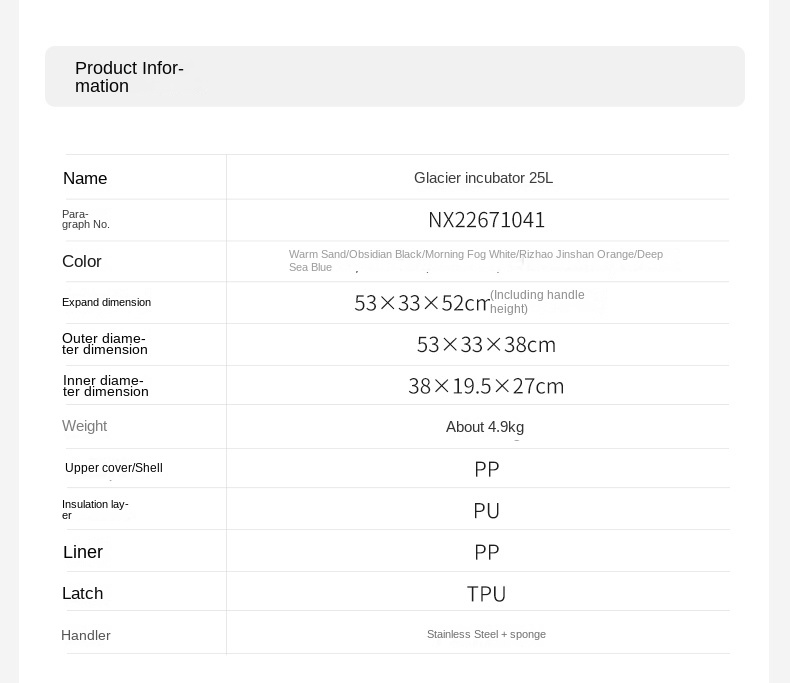The width and height of the screenshot is (790, 683).
Task: Select the outer dimension value 53×33×38cm
Action: click(486, 345)
